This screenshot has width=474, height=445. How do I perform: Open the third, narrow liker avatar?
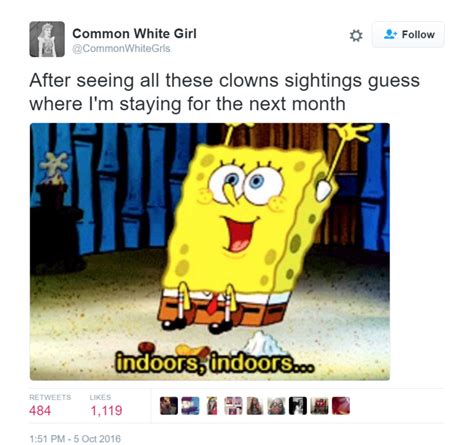[x=212, y=406]
